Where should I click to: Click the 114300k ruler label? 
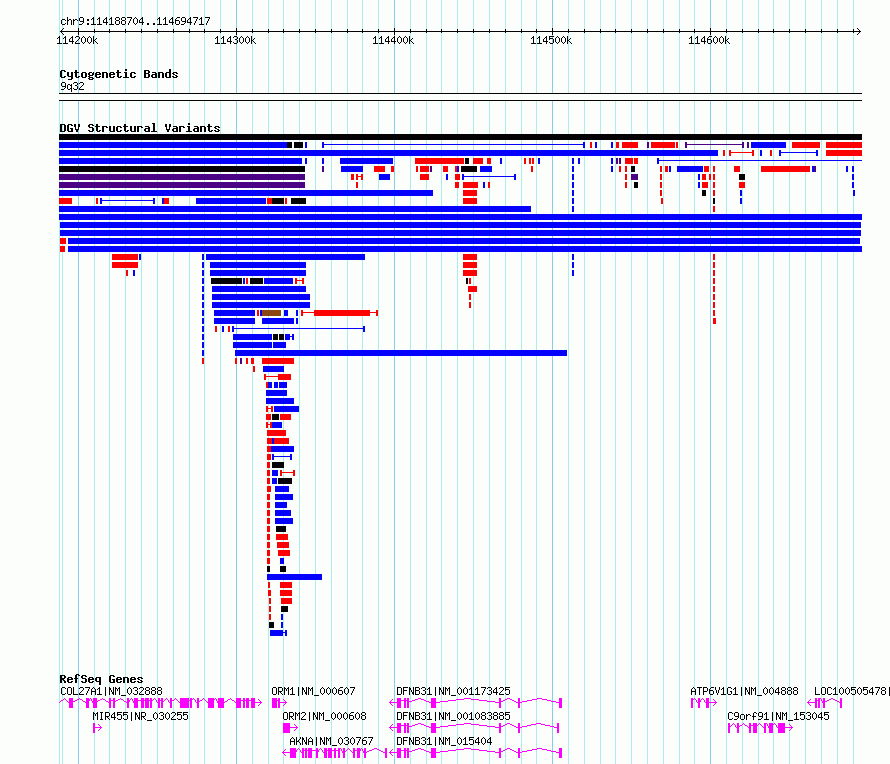tap(235, 40)
